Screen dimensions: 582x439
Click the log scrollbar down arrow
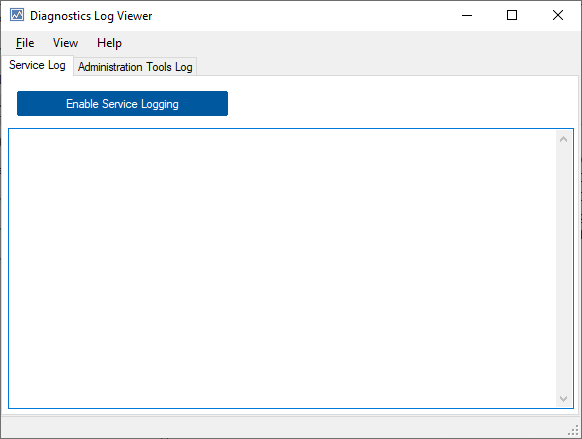[x=563, y=399]
